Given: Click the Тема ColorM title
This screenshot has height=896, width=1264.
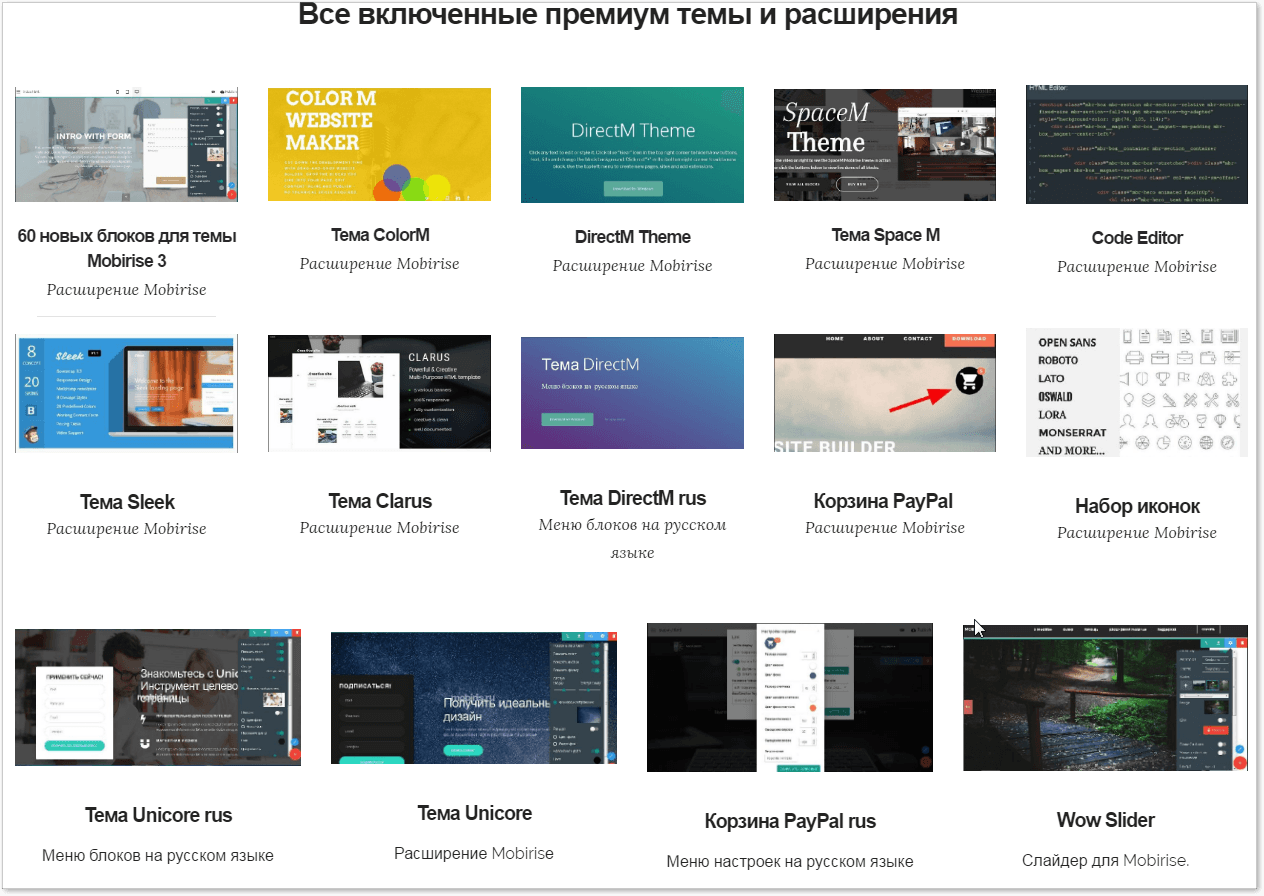Looking at the screenshot, I should coord(380,236).
